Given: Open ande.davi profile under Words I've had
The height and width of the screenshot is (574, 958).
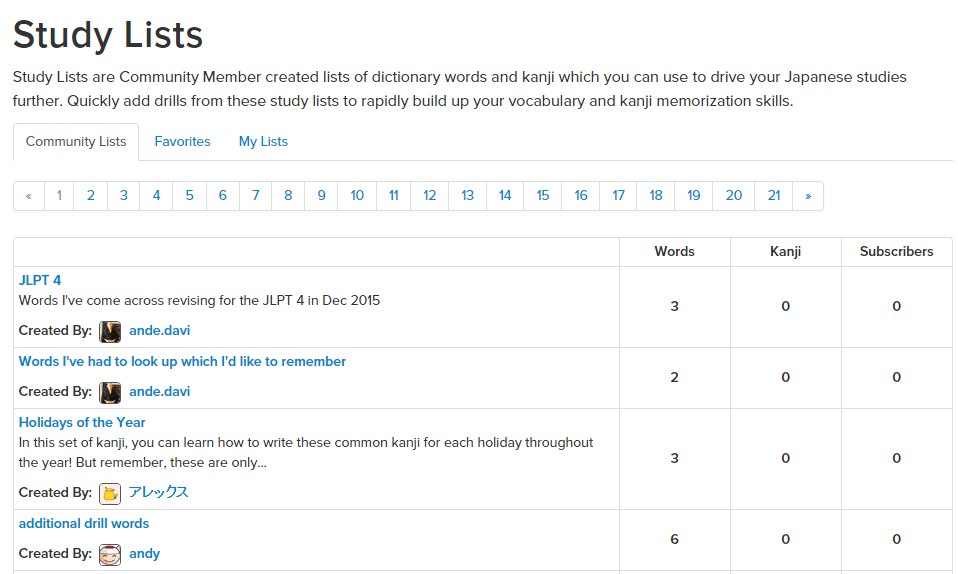Looking at the screenshot, I should click(159, 392).
